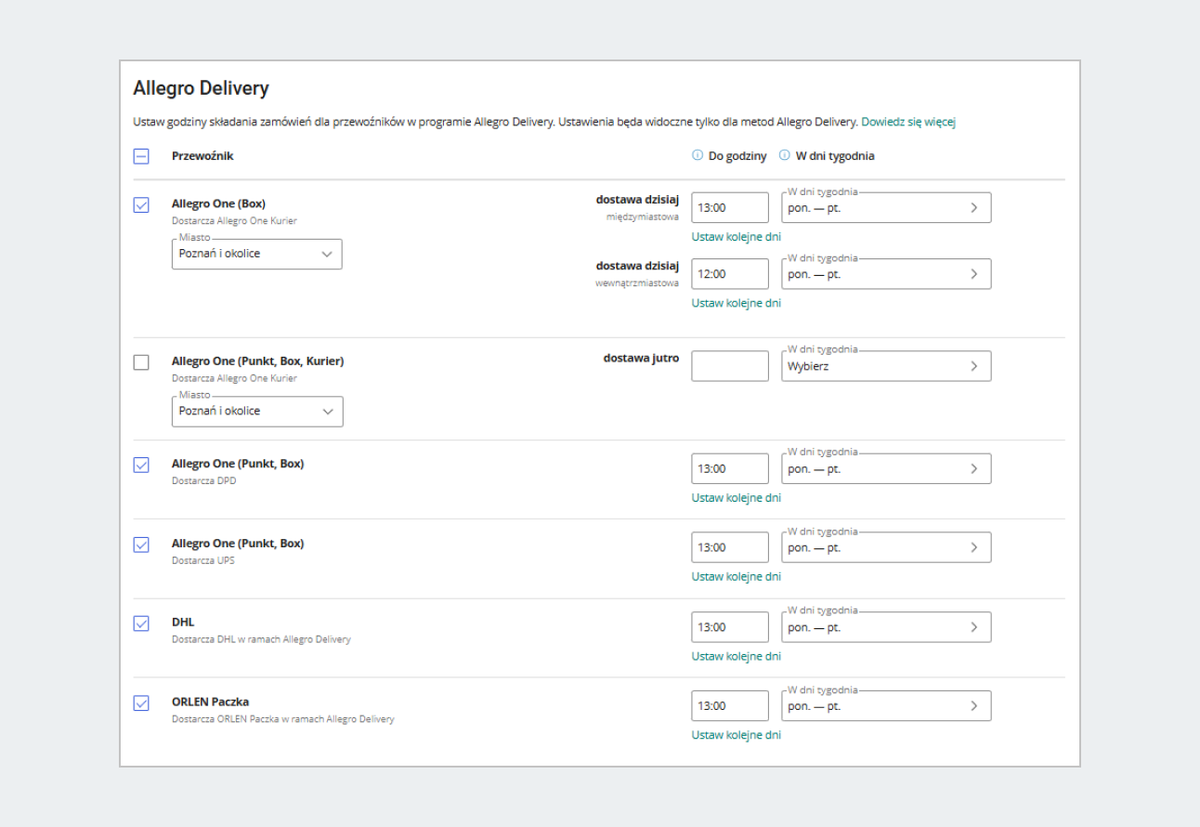Screen dimensions: 1200x827
Task: Open the Miasto dropdown under Allegro One (Box)
Action: point(257,254)
